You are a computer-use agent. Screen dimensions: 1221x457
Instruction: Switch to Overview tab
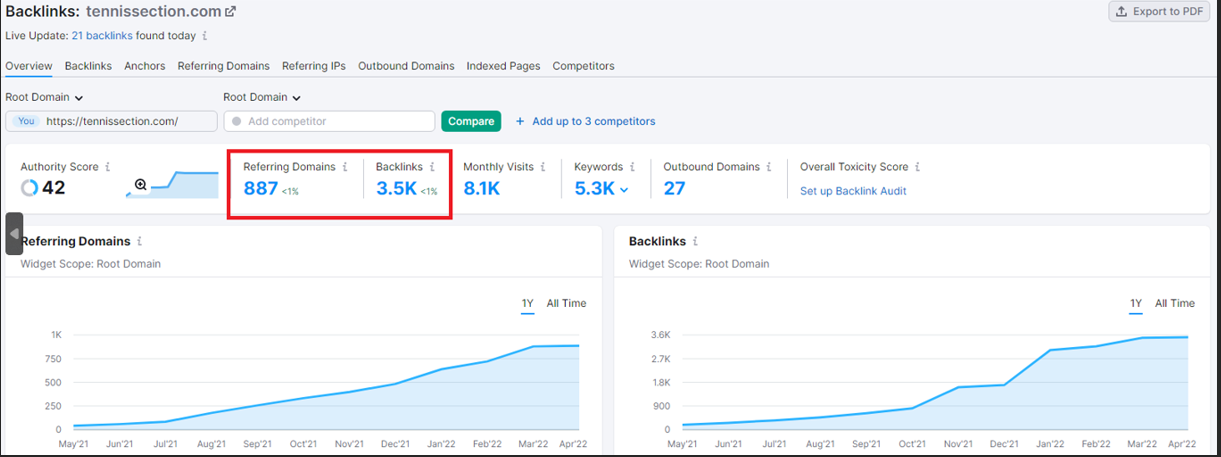pos(29,66)
